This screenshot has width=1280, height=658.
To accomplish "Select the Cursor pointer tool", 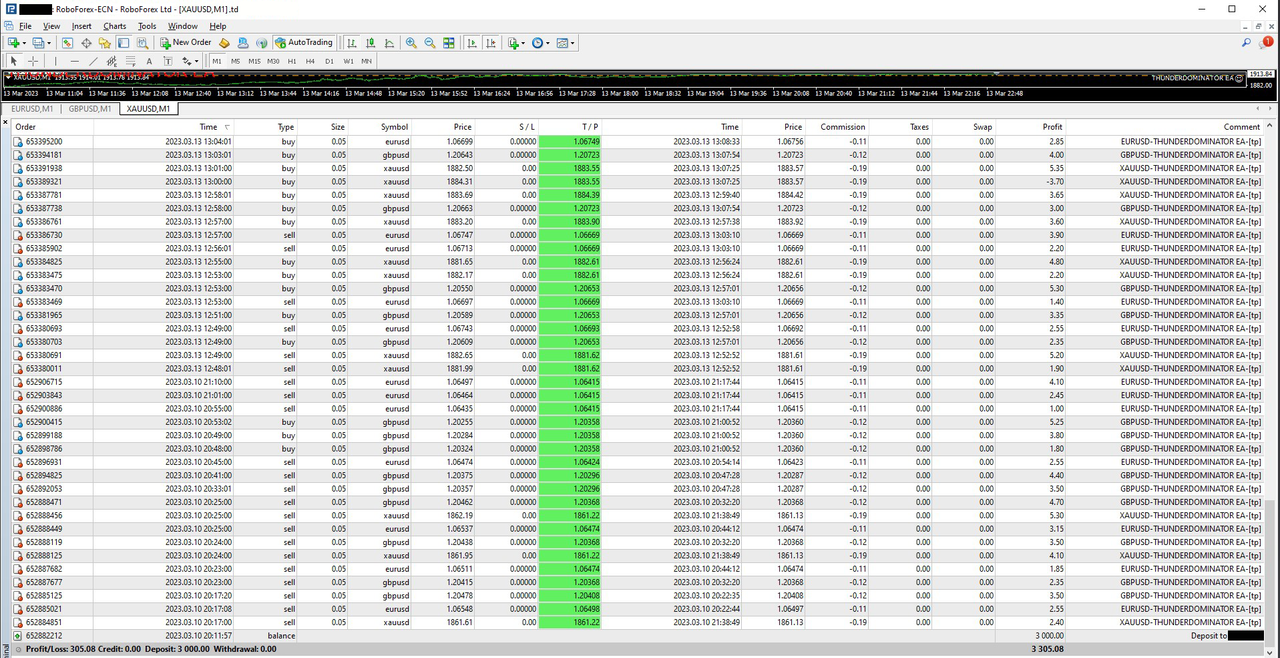I will [x=14, y=61].
